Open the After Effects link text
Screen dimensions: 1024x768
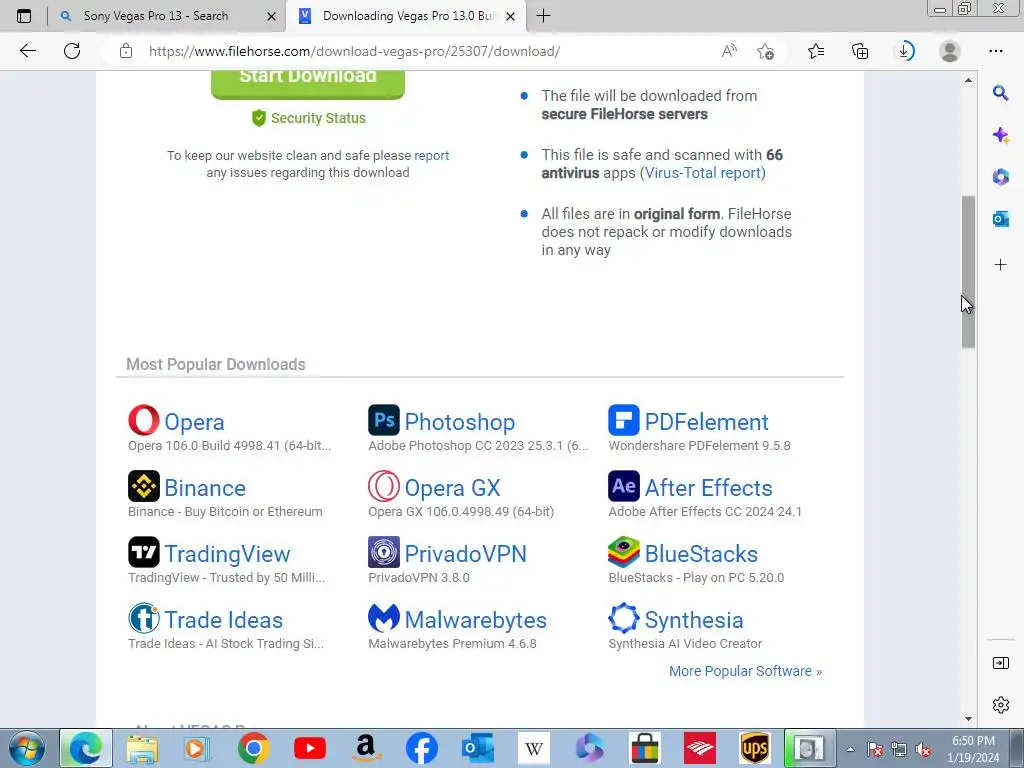[x=708, y=488]
